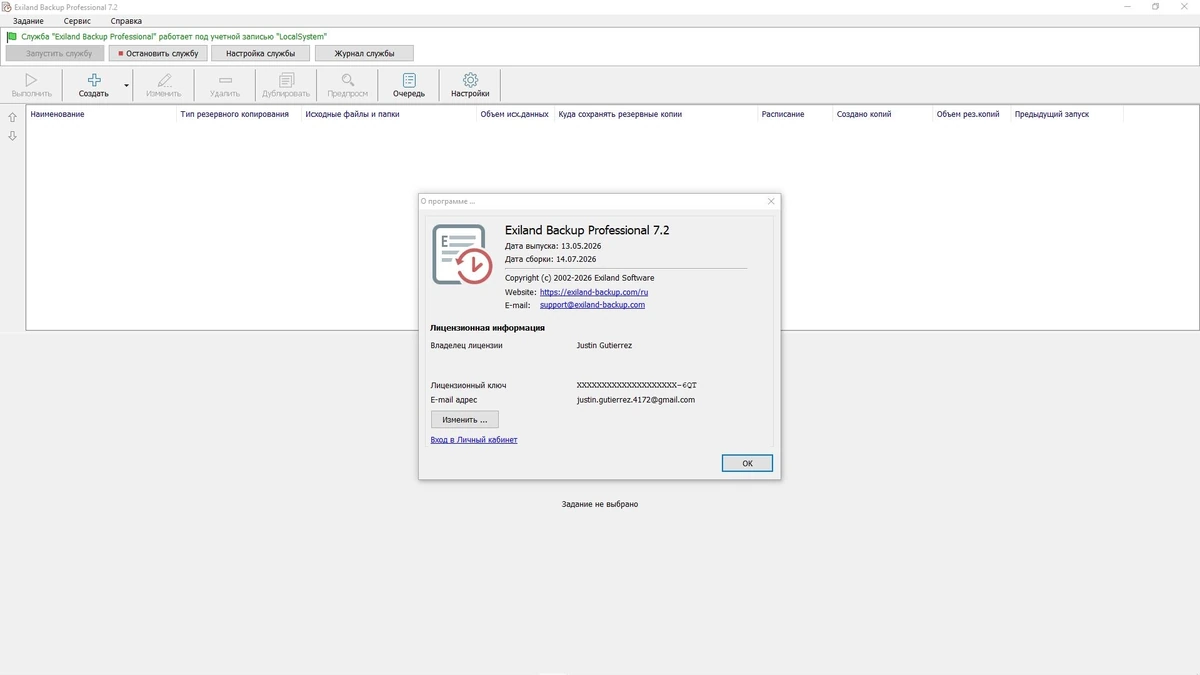Click the Выполнить (run) toolbar icon
Viewport: 1200px width, 675px height.
click(31, 80)
